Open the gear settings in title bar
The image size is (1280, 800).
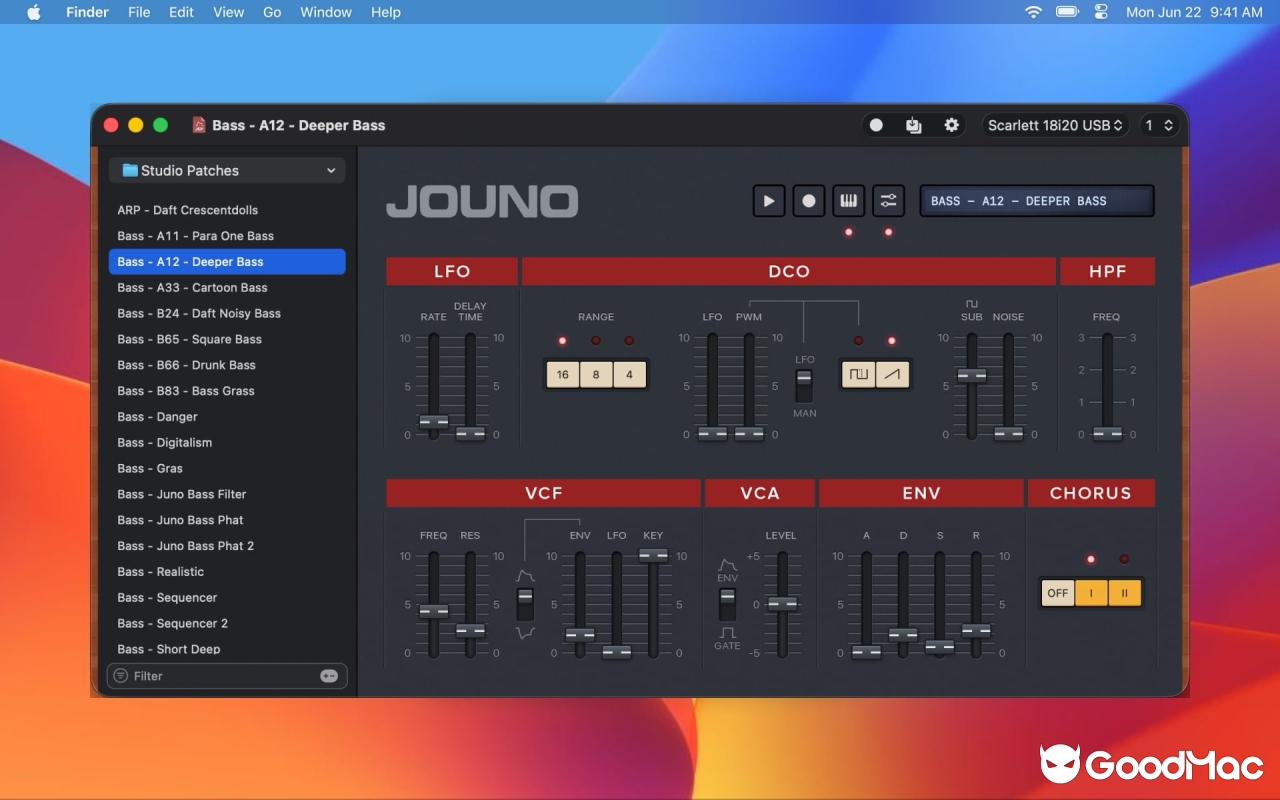pyautogui.click(x=951, y=125)
